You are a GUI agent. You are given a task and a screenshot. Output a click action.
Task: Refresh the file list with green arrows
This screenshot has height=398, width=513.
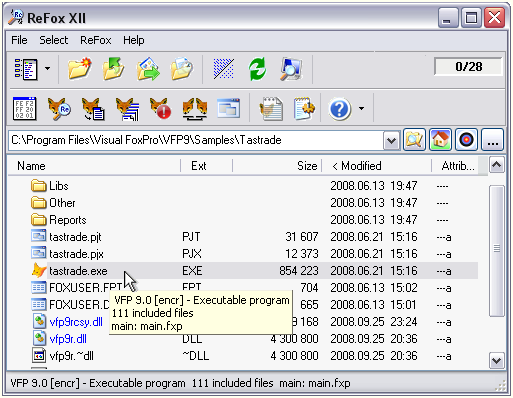pyautogui.click(x=257, y=69)
